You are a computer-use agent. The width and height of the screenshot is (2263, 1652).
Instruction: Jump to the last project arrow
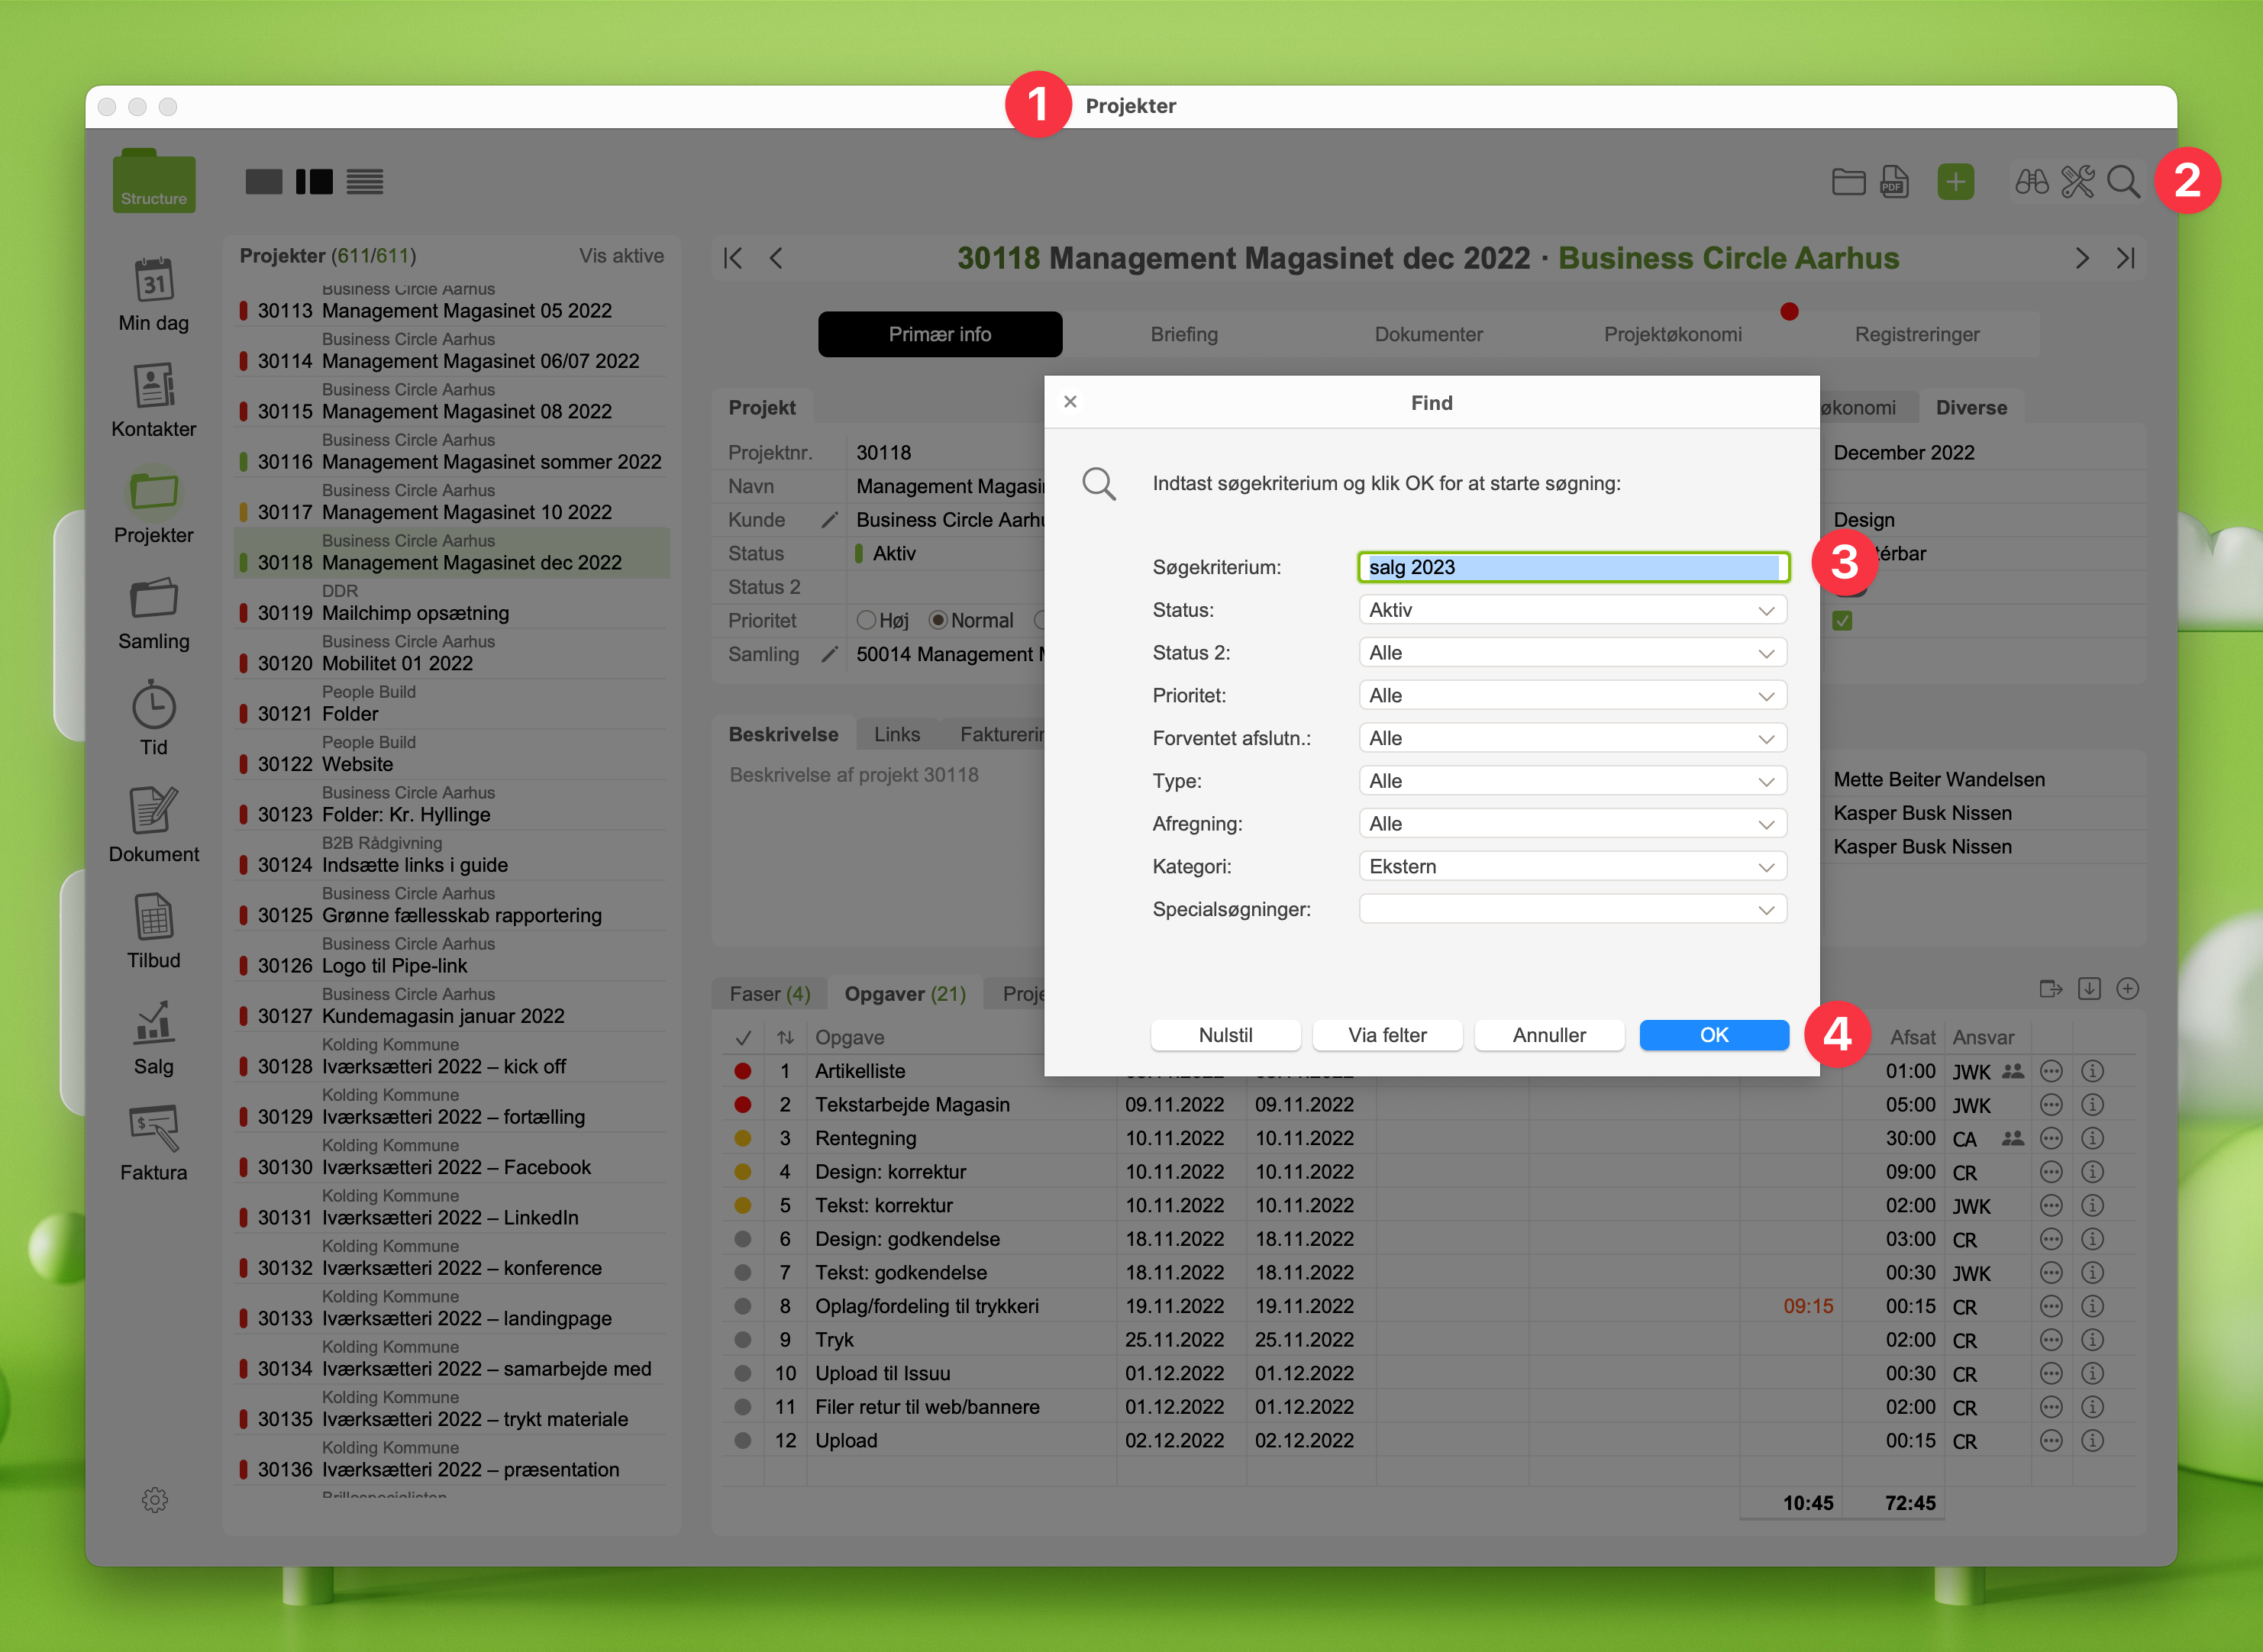coord(2125,258)
